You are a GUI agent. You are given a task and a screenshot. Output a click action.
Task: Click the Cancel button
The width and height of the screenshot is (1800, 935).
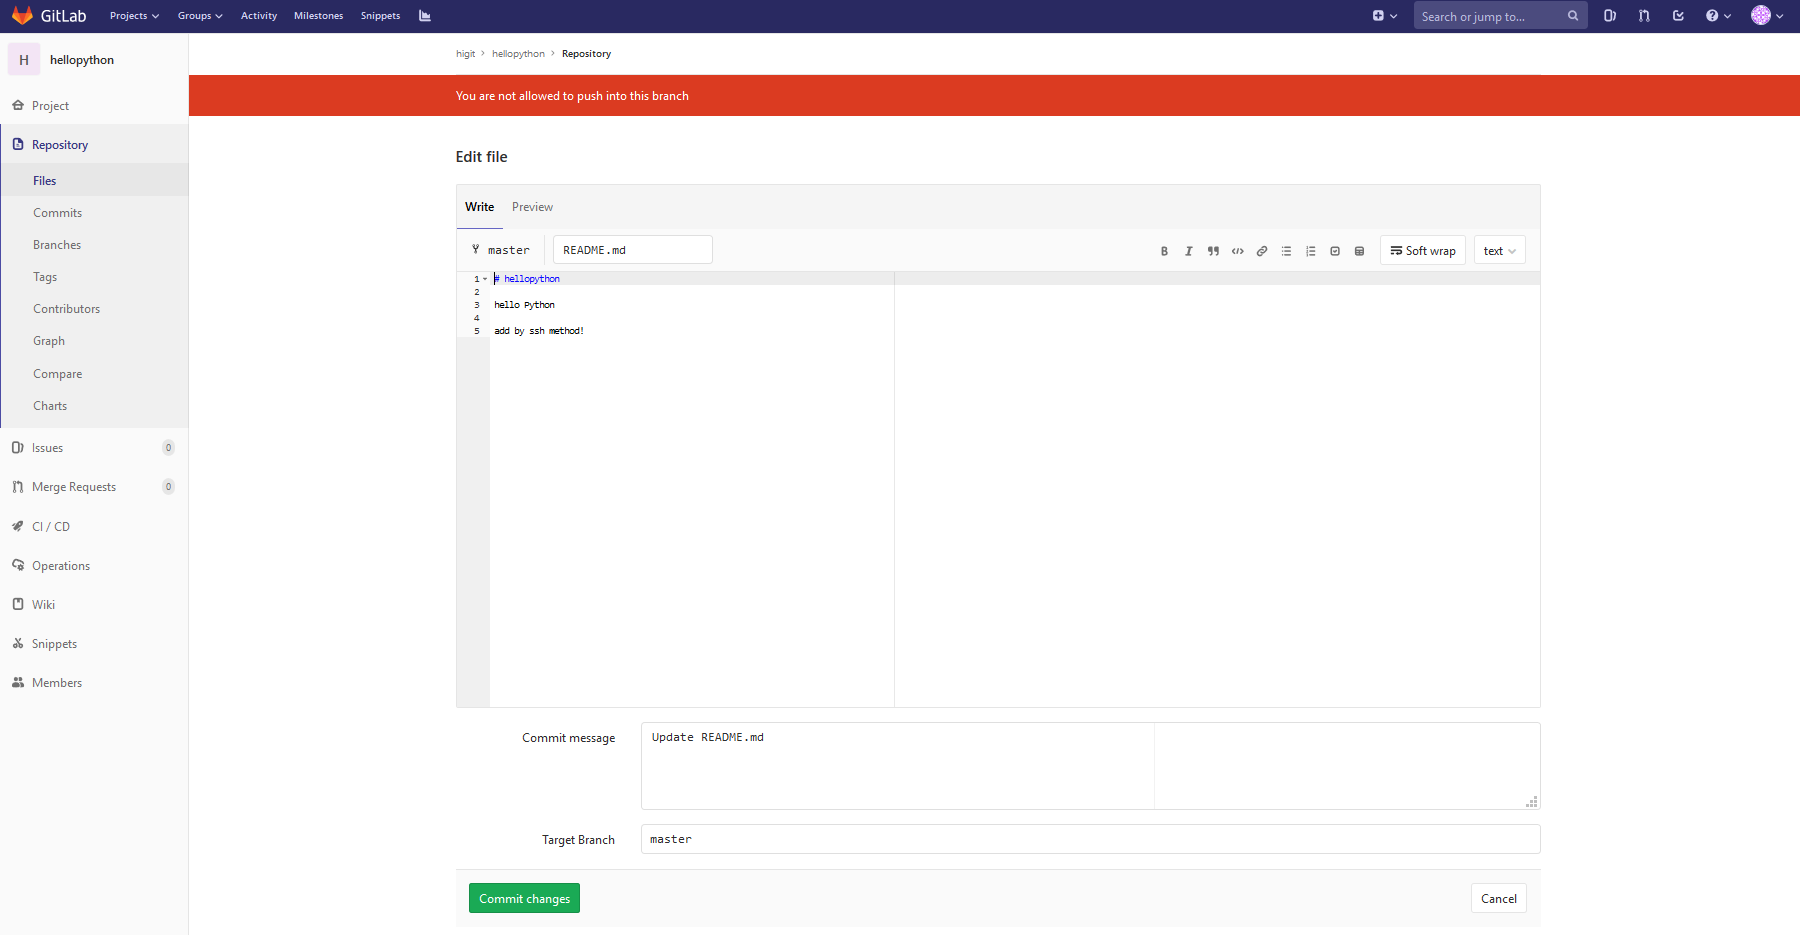tap(1498, 898)
